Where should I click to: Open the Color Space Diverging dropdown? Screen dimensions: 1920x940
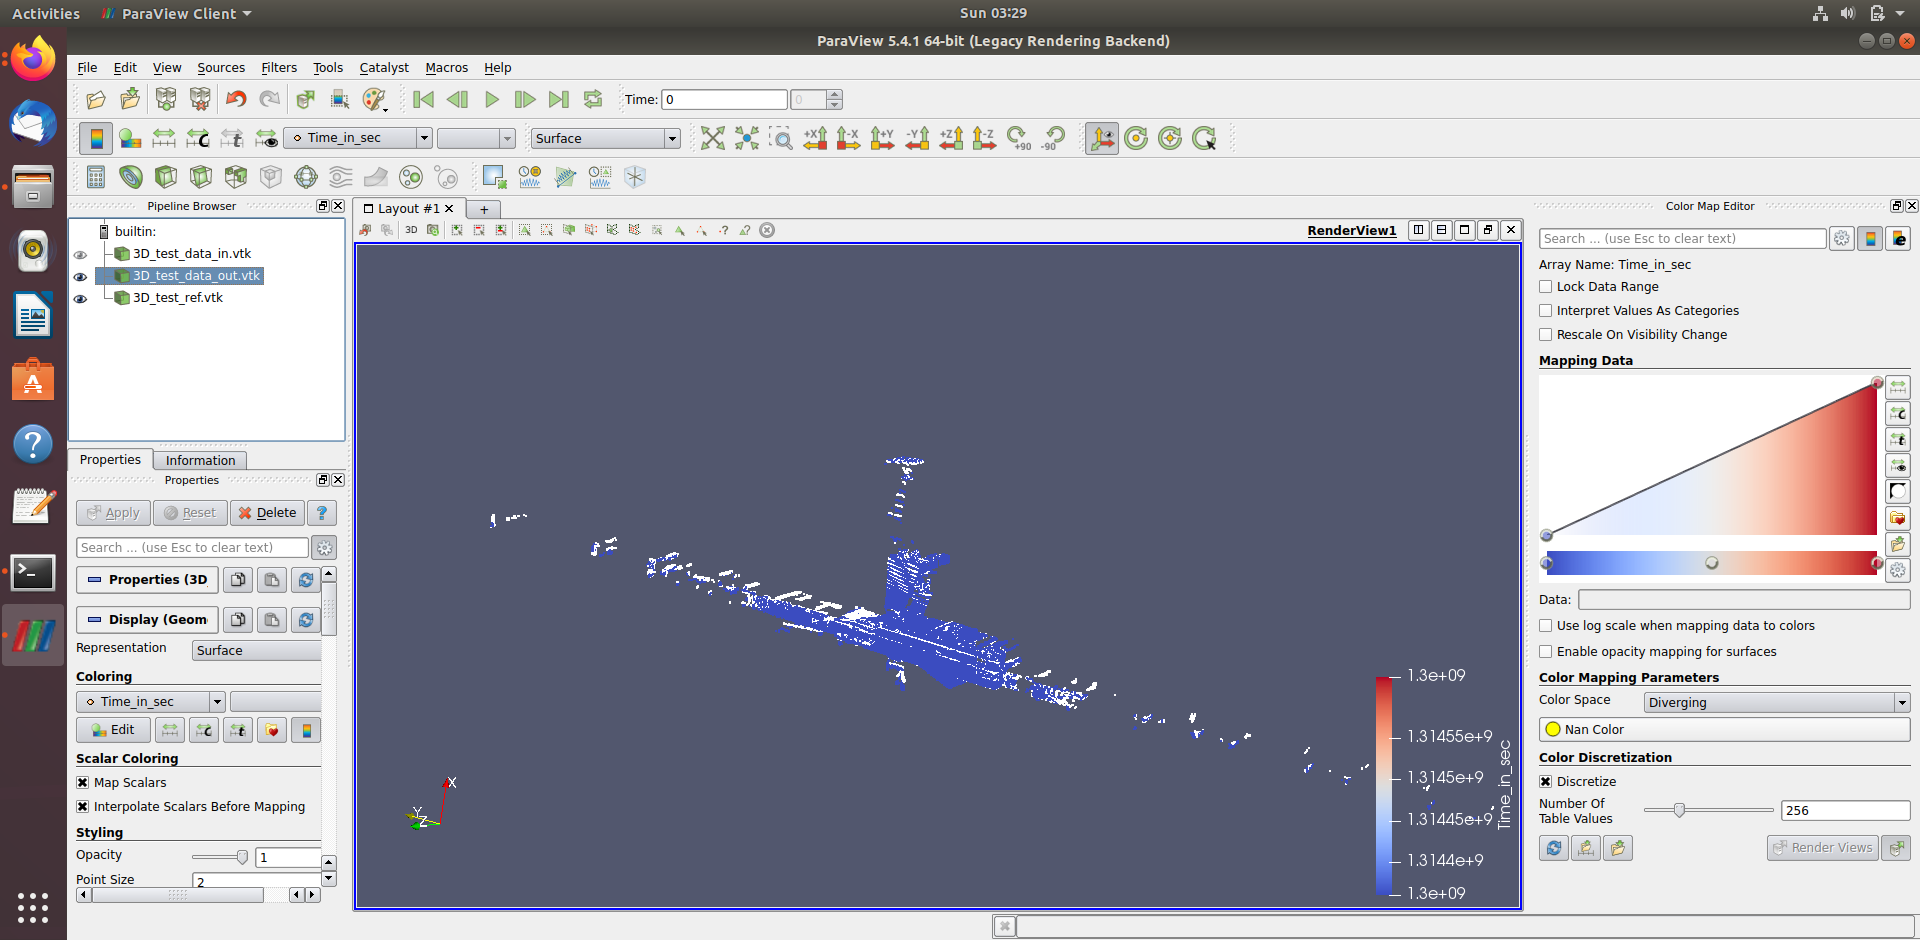[x=1775, y=702]
